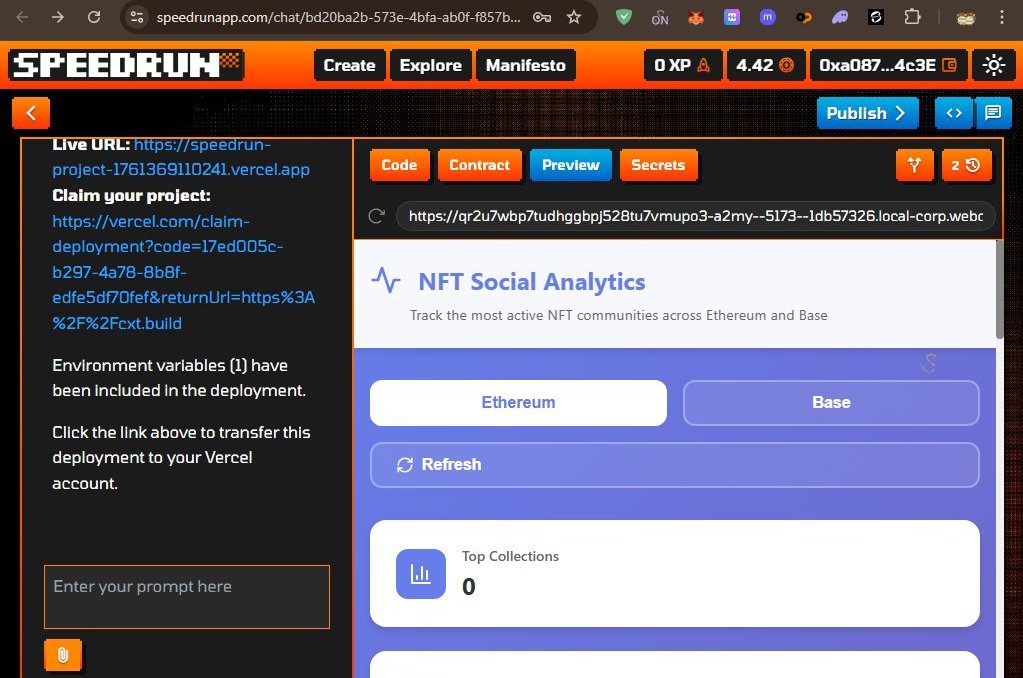
Task: Click the fork/branch icon button
Action: (915, 165)
